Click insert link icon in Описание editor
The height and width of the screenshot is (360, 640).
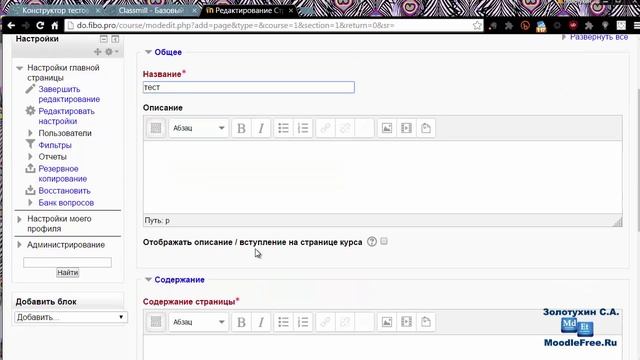point(325,128)
